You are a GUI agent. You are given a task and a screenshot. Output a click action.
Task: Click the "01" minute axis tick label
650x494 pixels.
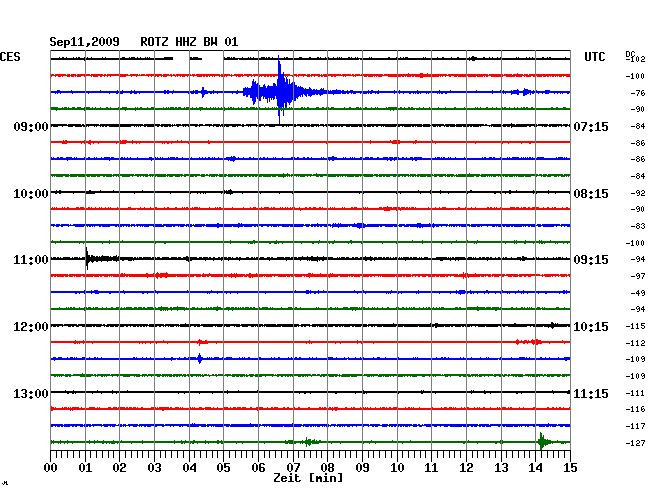[85, 468]
